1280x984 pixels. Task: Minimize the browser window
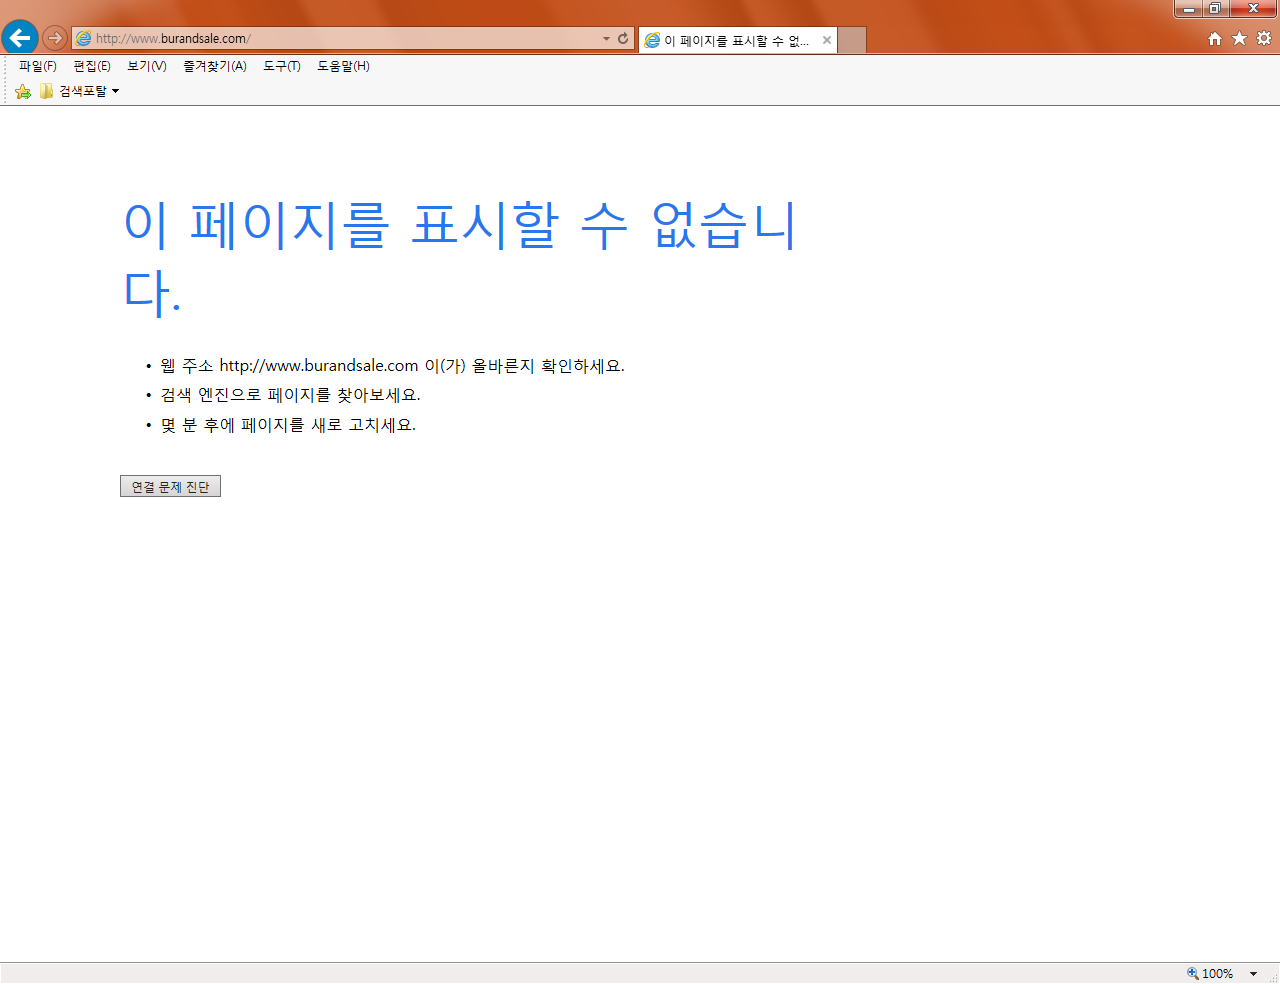pos(1189,9)
